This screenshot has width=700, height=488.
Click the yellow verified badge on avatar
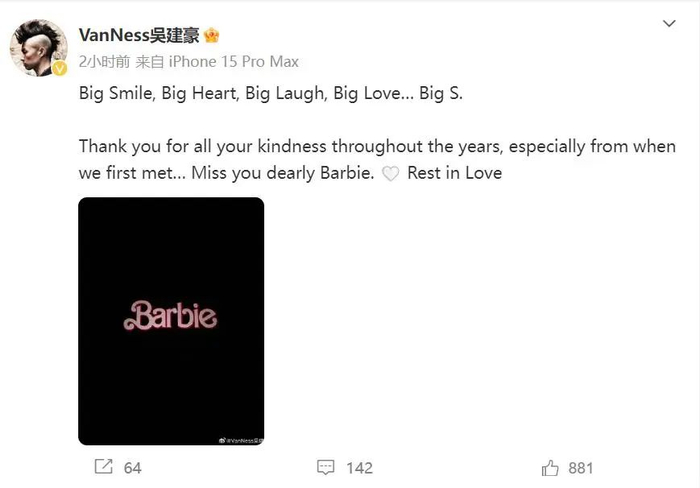click(59, 69)
